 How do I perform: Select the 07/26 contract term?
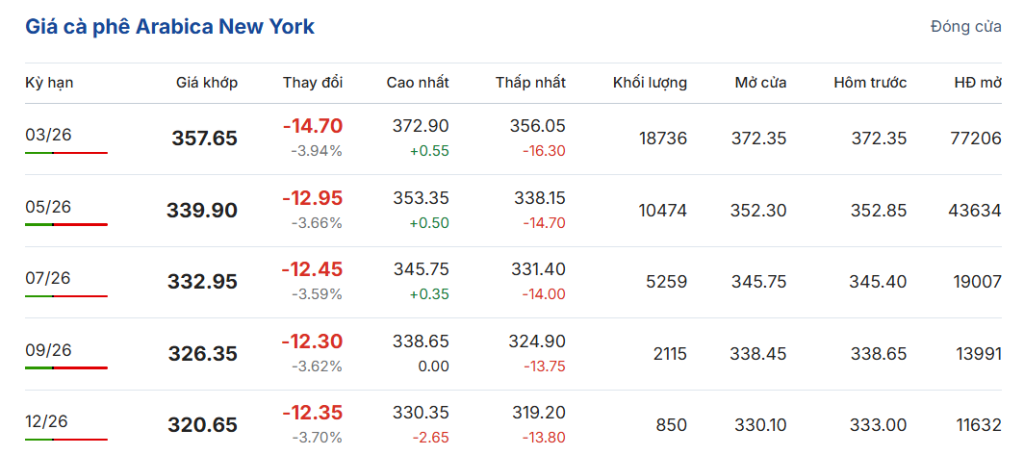pos(48,278)
